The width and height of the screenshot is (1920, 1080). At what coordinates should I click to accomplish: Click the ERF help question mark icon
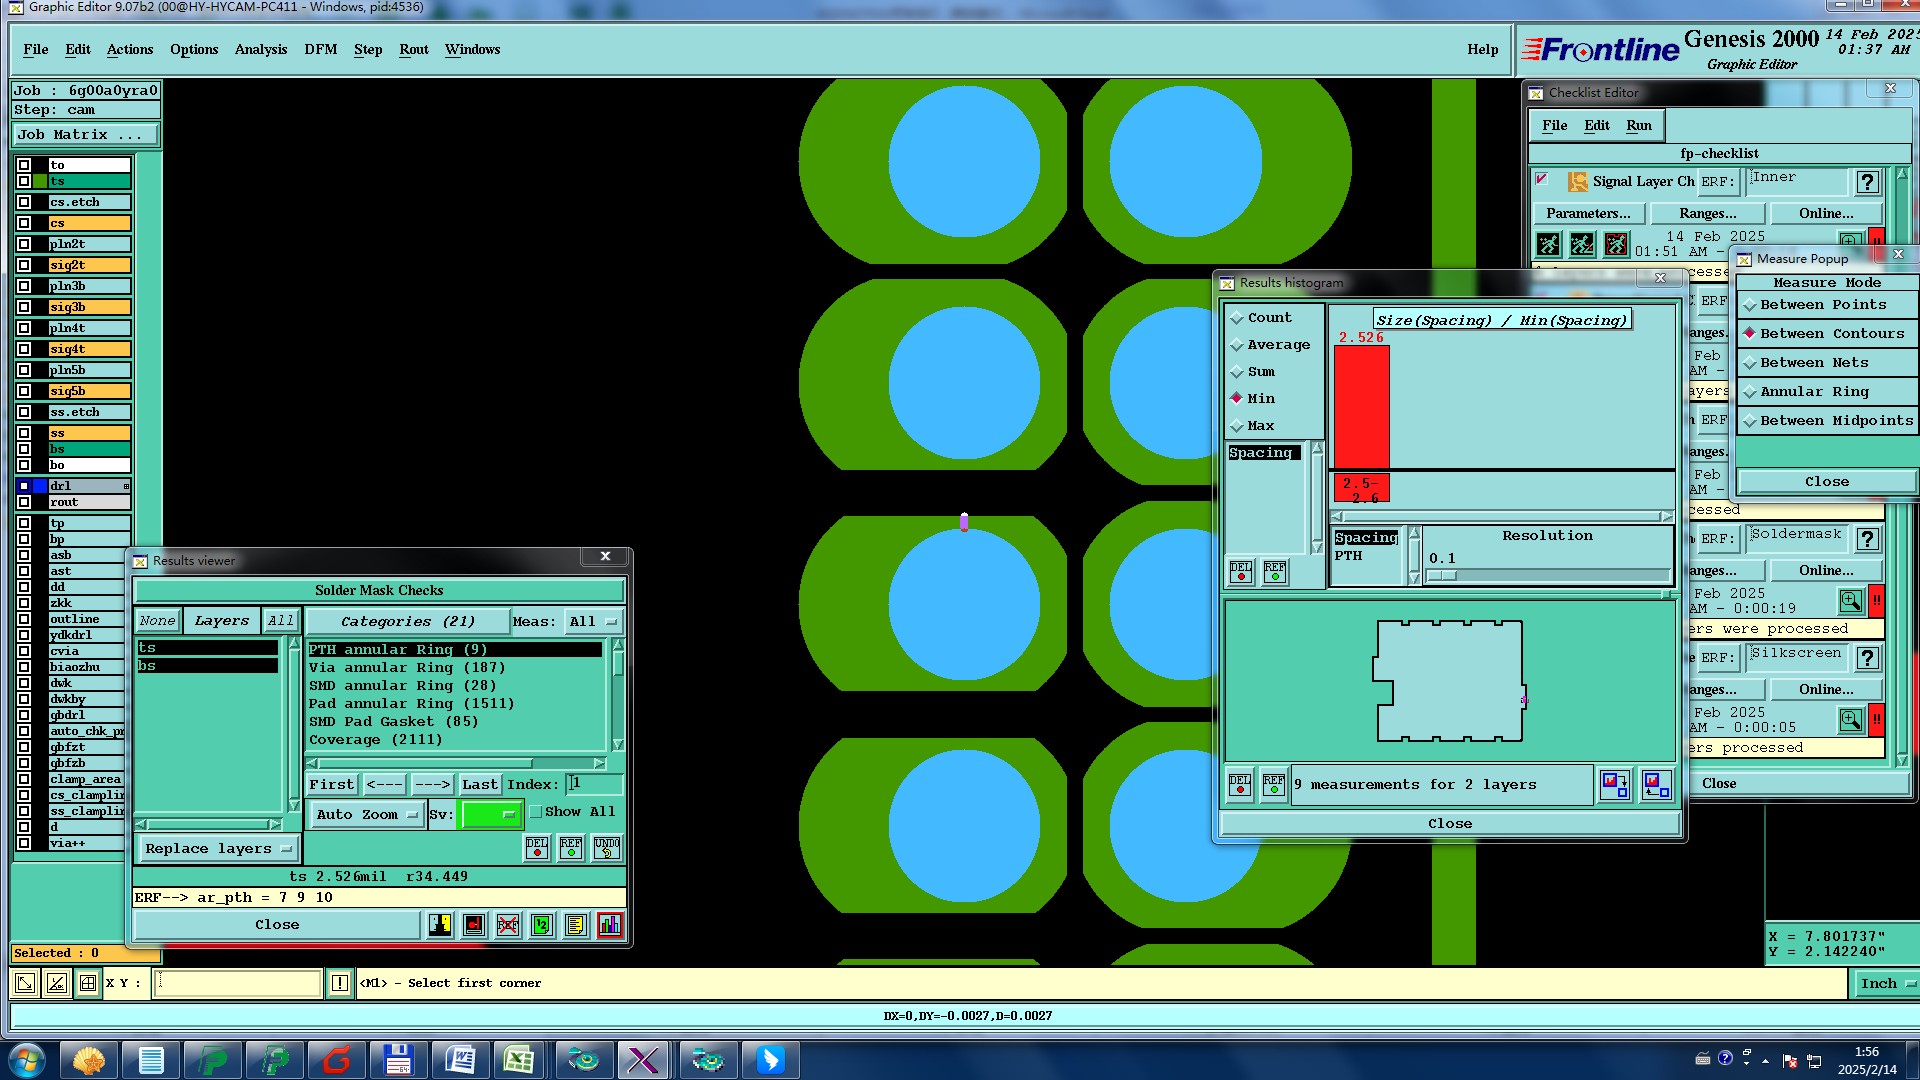1866,182
